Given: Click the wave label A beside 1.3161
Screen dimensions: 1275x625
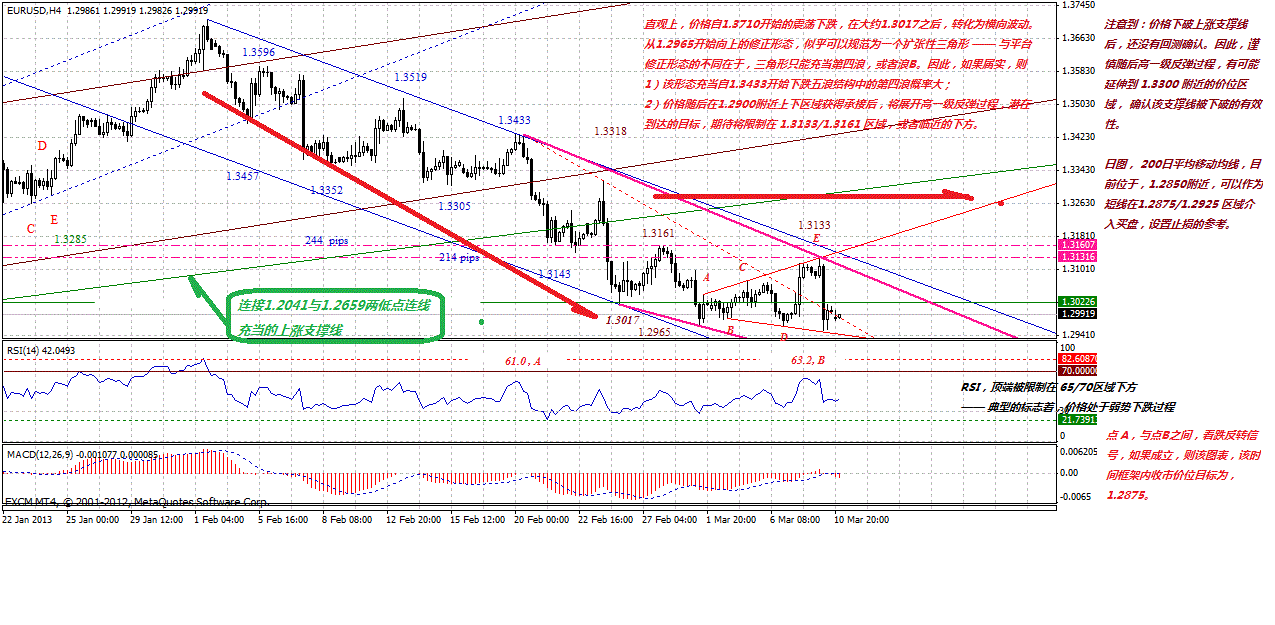Looking at the screenshot, I should pos(706,276).
